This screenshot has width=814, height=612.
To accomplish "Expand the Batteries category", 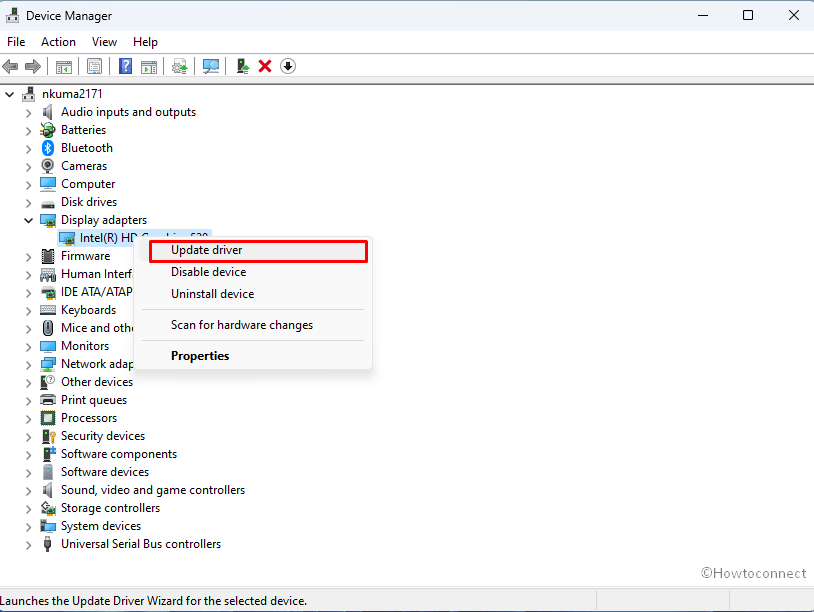I will tap(29, 130).
